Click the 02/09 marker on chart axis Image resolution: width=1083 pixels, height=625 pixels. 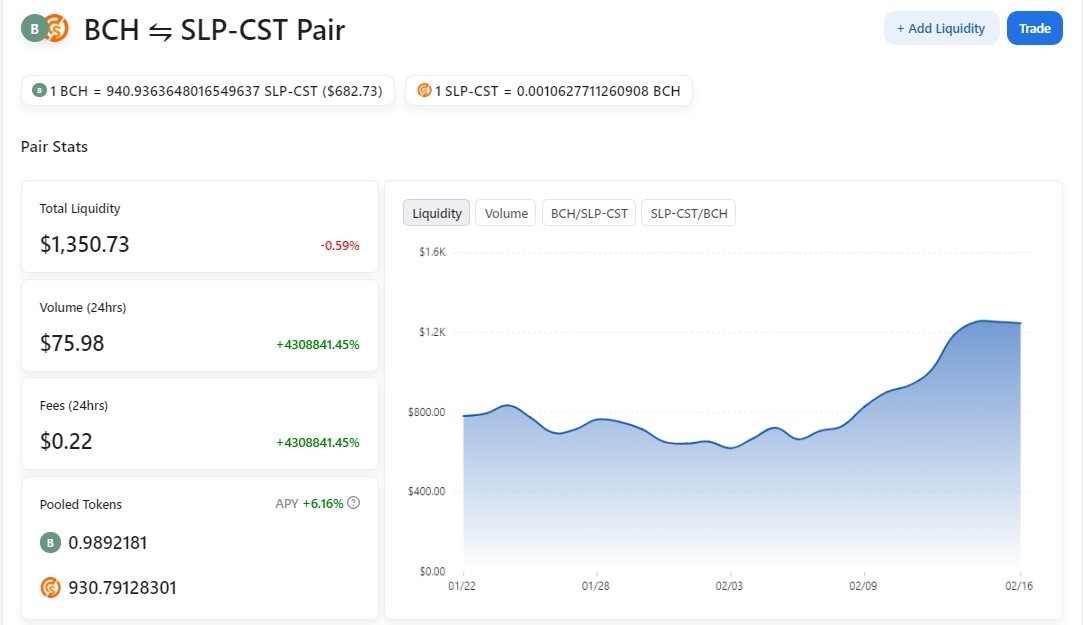[863, 586]
